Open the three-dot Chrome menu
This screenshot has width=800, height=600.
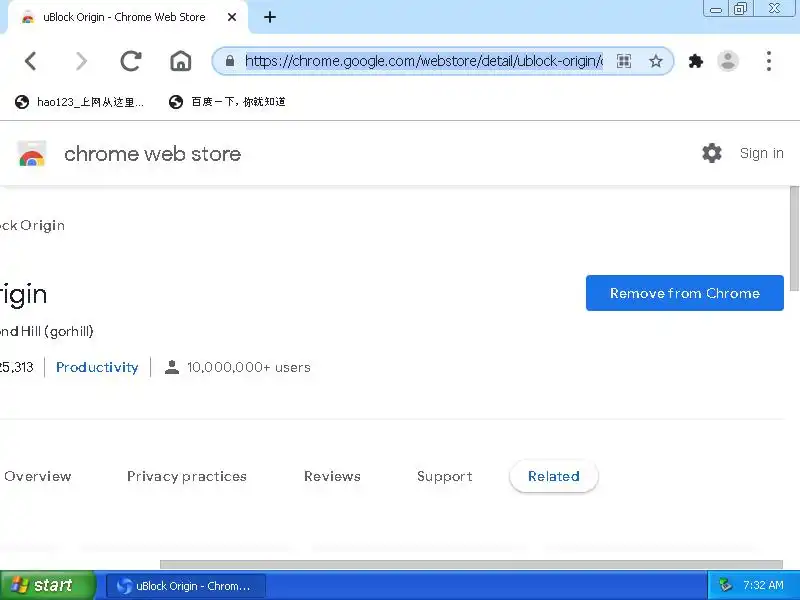click(x=769, y=61)
